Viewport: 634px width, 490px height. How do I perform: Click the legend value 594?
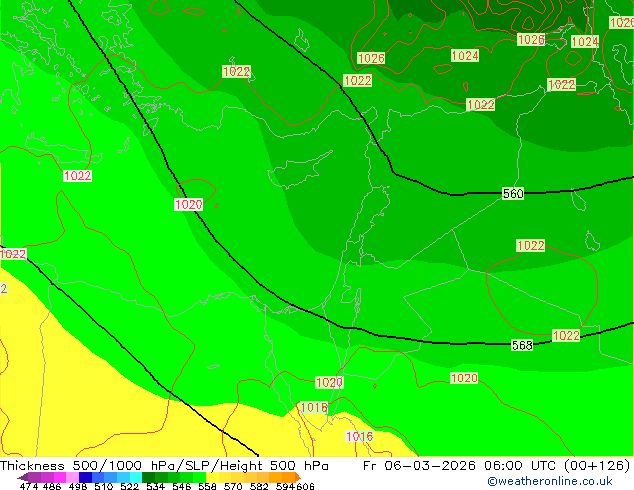pyautogui.click(x=285, y=486)
